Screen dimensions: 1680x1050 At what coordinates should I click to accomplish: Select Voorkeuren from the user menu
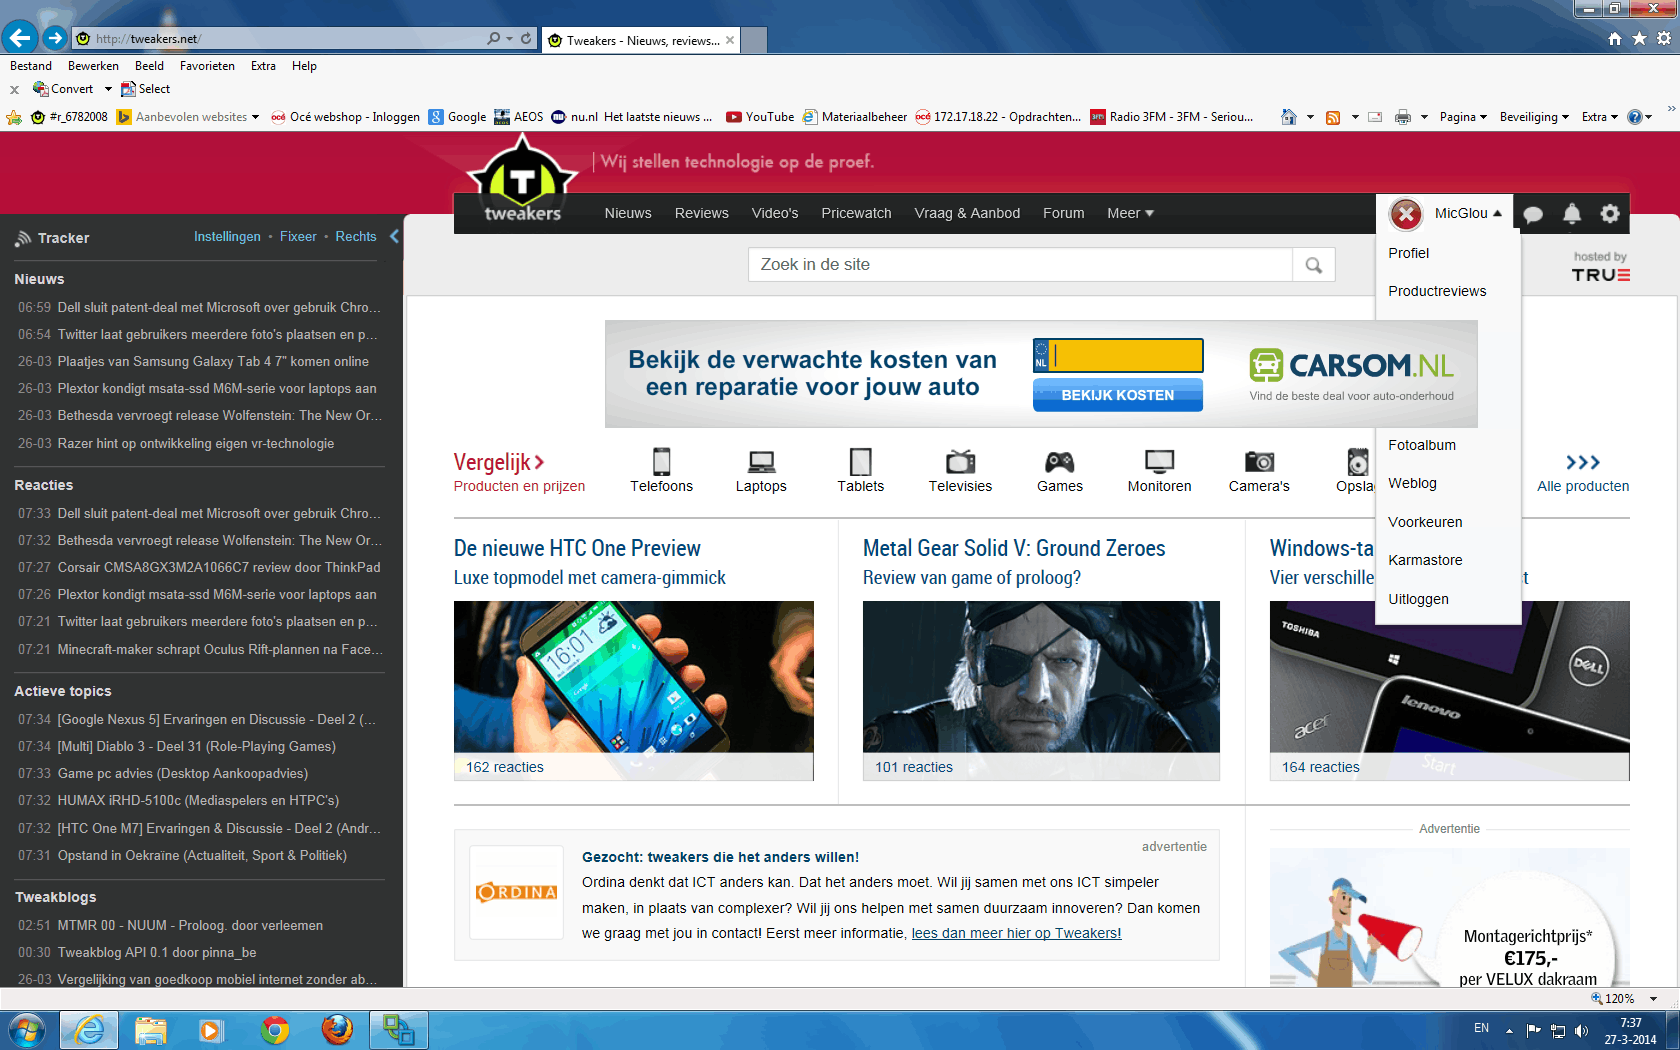(x=1425, y=522)
